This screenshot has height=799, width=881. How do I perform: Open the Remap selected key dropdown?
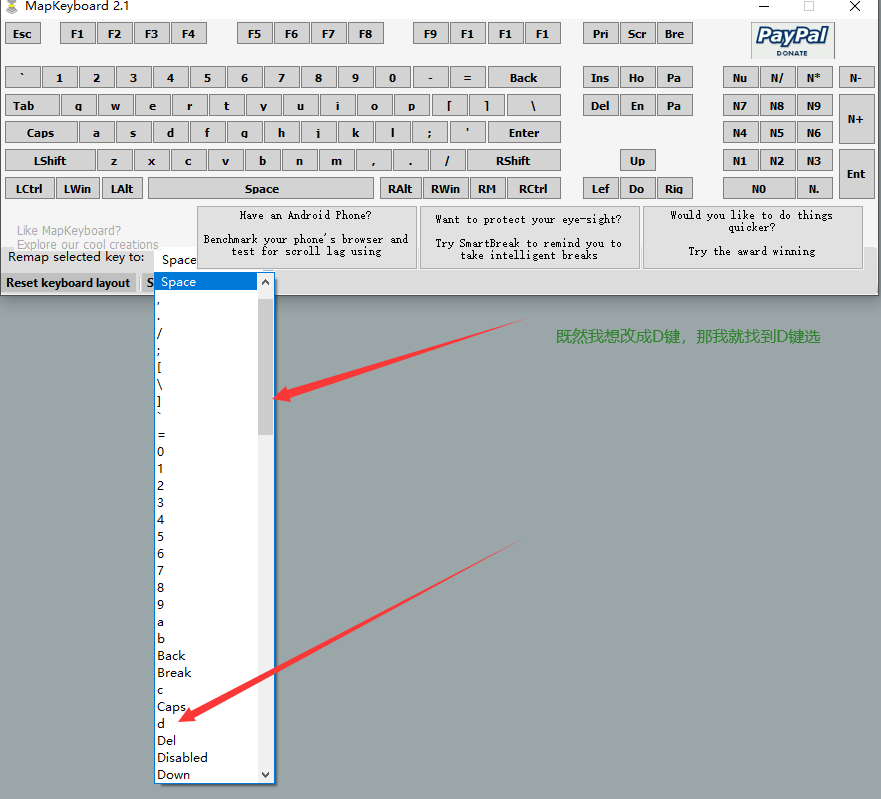[x=178, y=259]
